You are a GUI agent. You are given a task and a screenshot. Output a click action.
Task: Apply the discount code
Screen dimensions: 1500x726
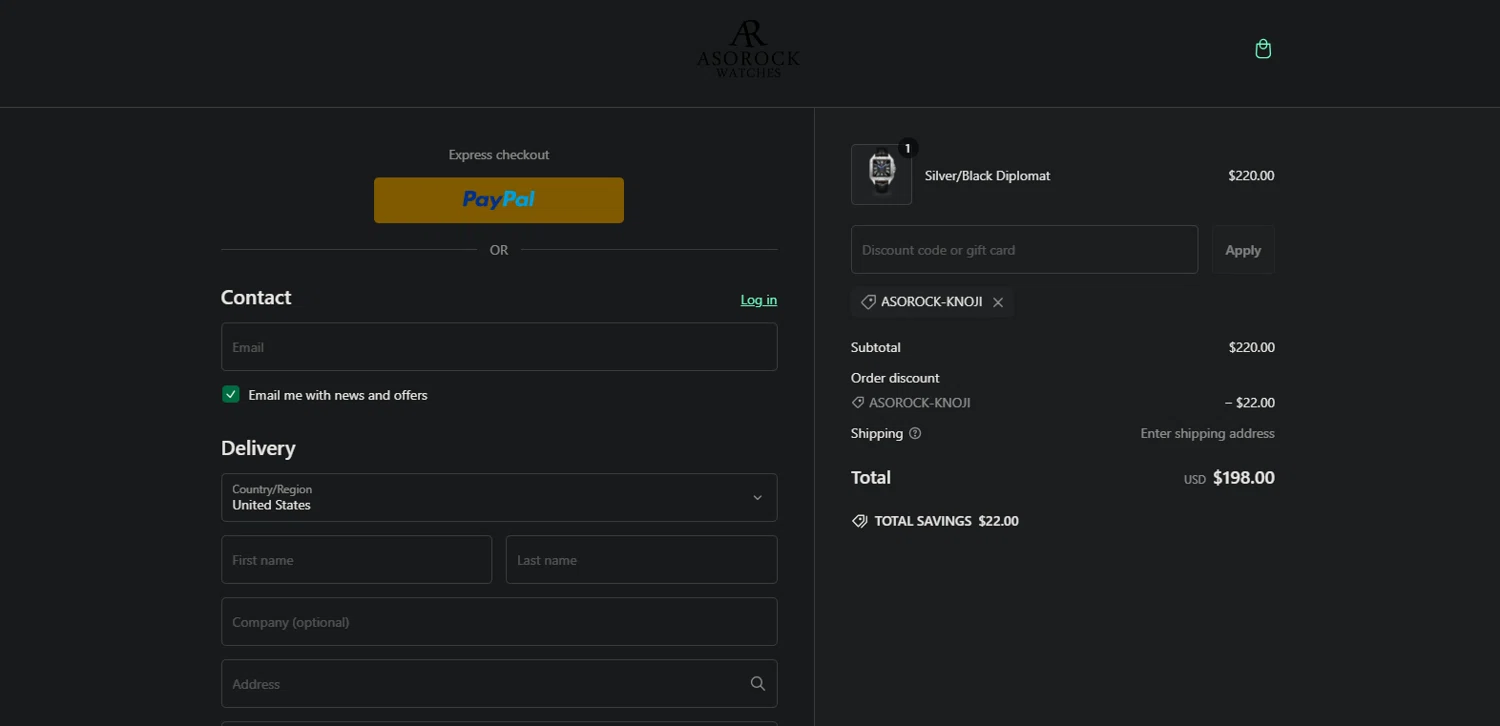click(x=1243, y=250)
